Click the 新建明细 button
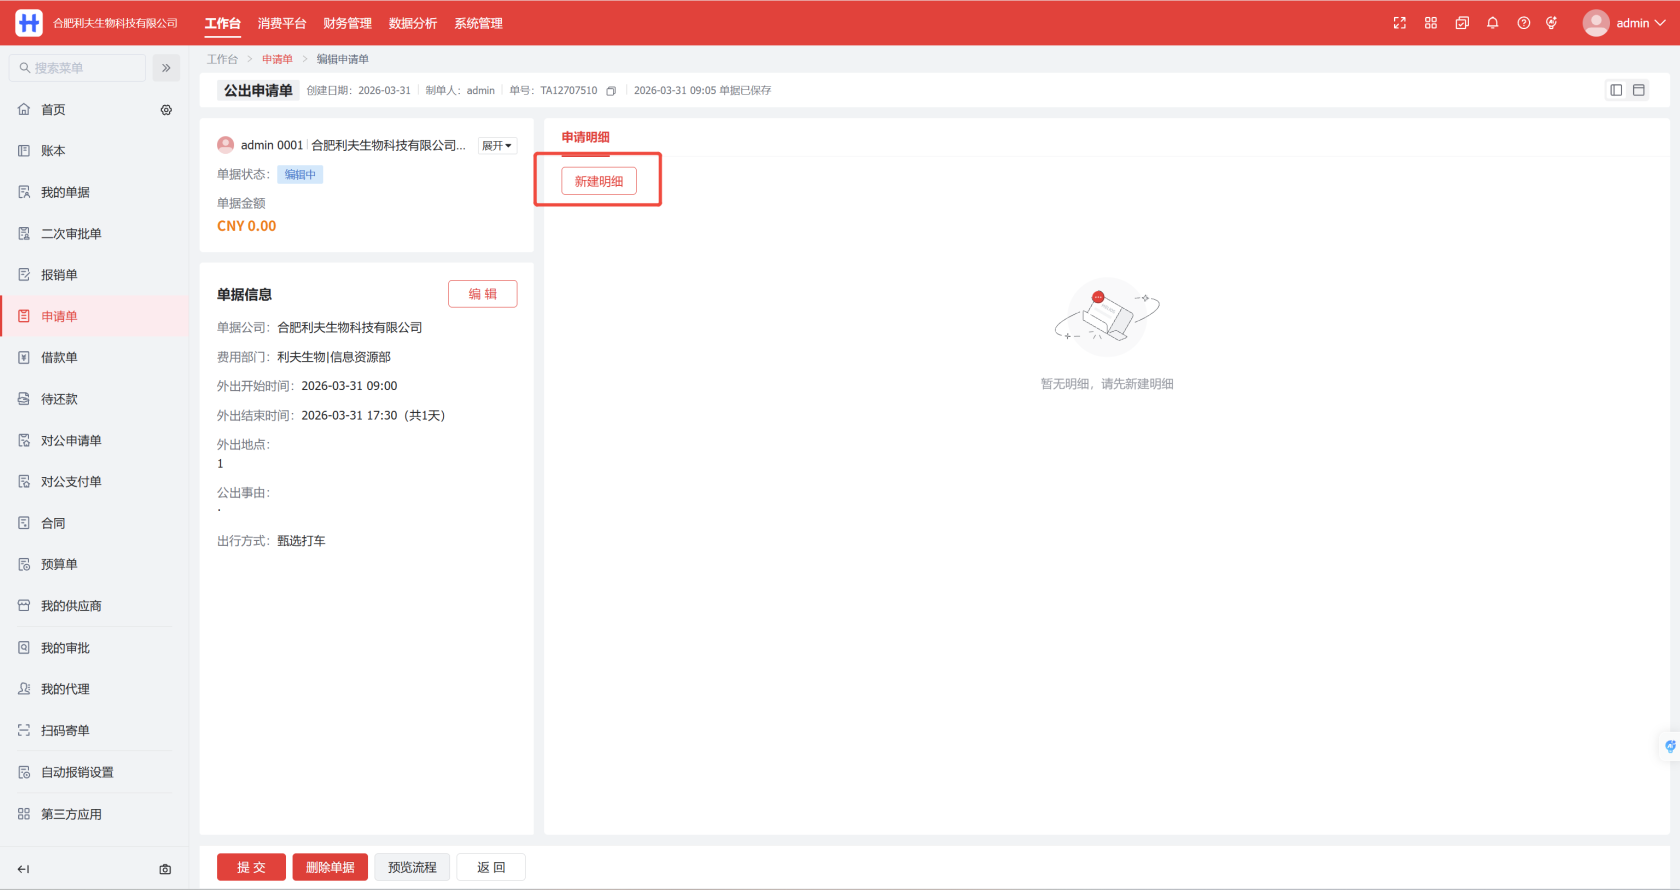Image resolution: width=1680 pixels, height=890 pixels. coord(598,181)
